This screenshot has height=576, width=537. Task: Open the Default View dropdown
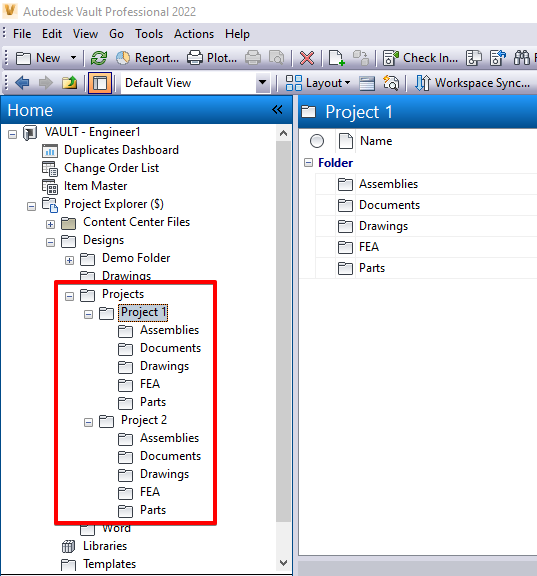tap(262, 83)
